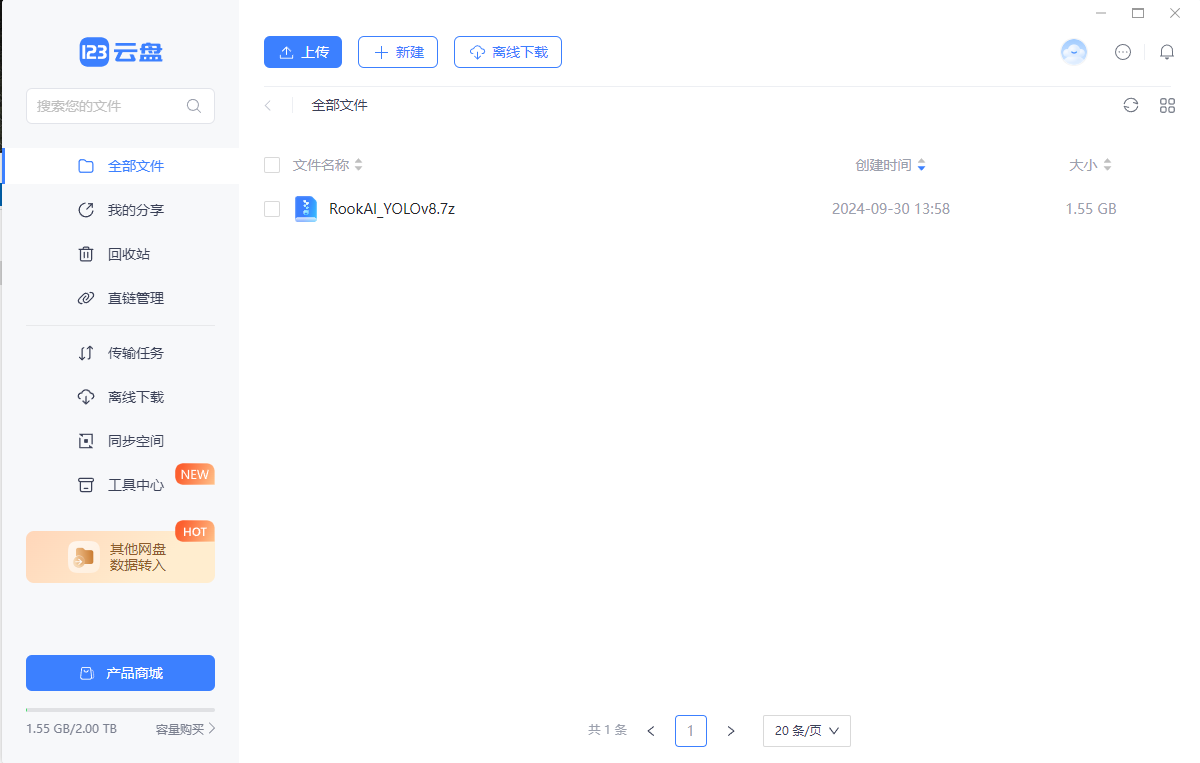Click the 1.55 GB/2.00 TB text
Screen dimensions: 1200x763
(x=72, y=729)
